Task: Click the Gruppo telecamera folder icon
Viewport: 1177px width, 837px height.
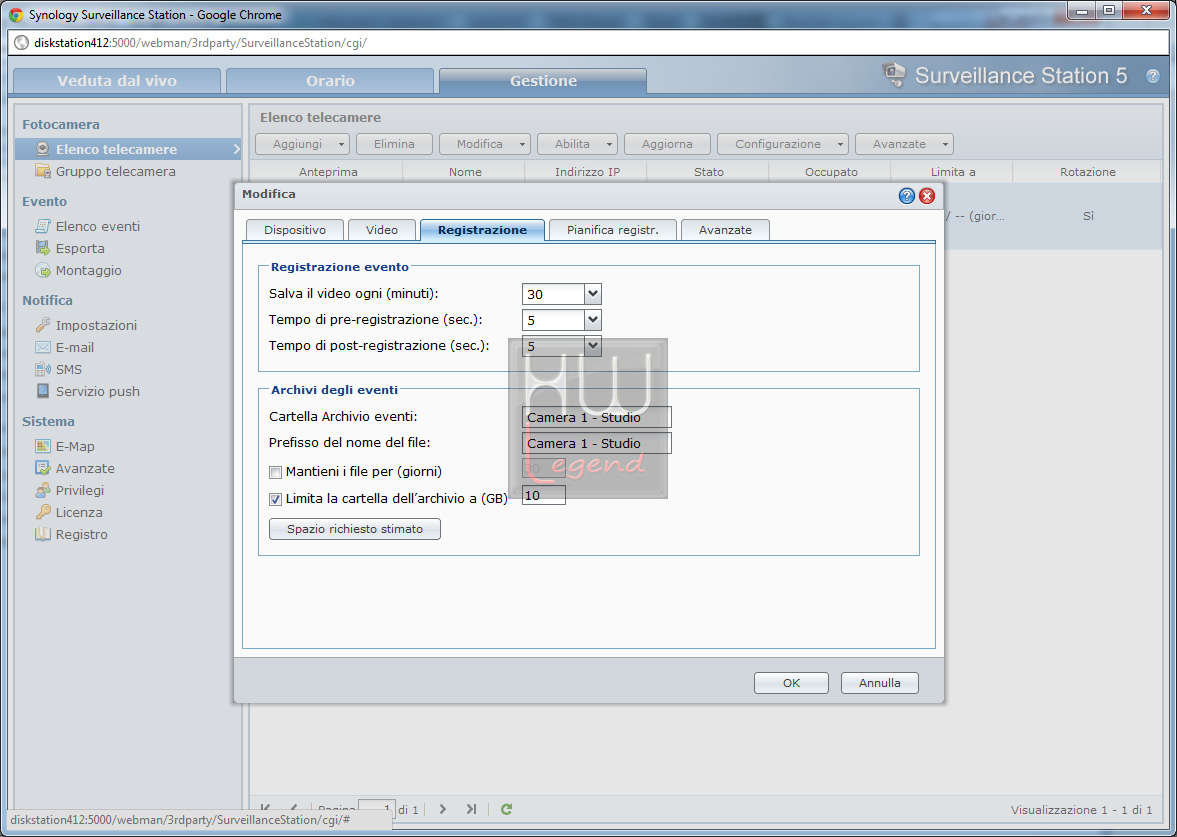Action: click(43, 171)
